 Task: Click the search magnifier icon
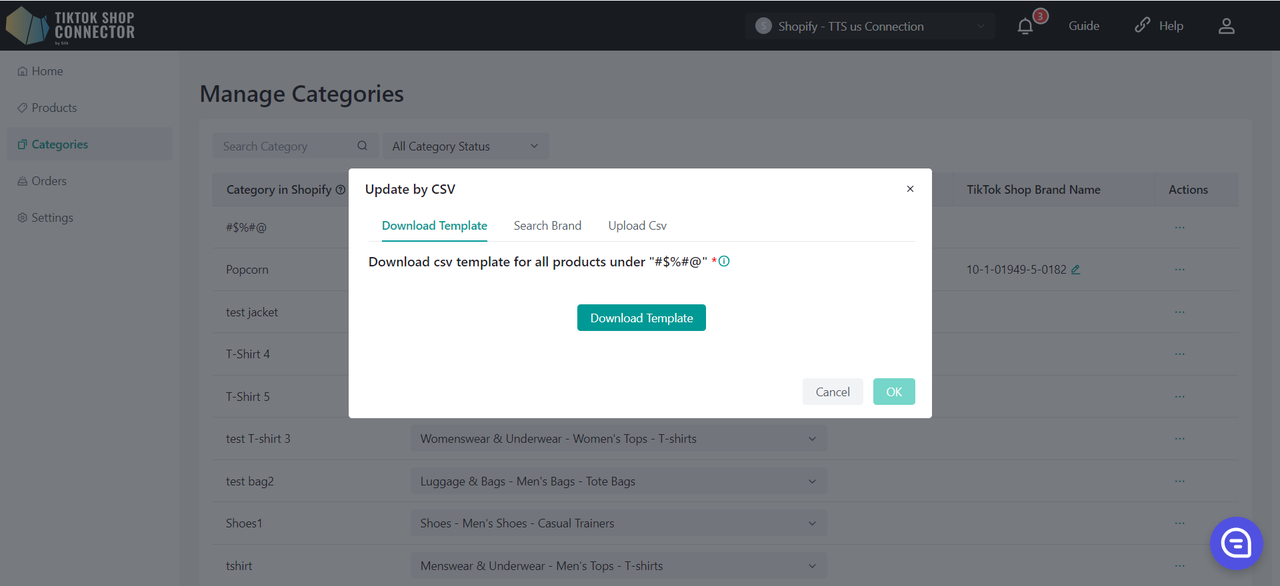pyautogui.click(x=362, y=146)
